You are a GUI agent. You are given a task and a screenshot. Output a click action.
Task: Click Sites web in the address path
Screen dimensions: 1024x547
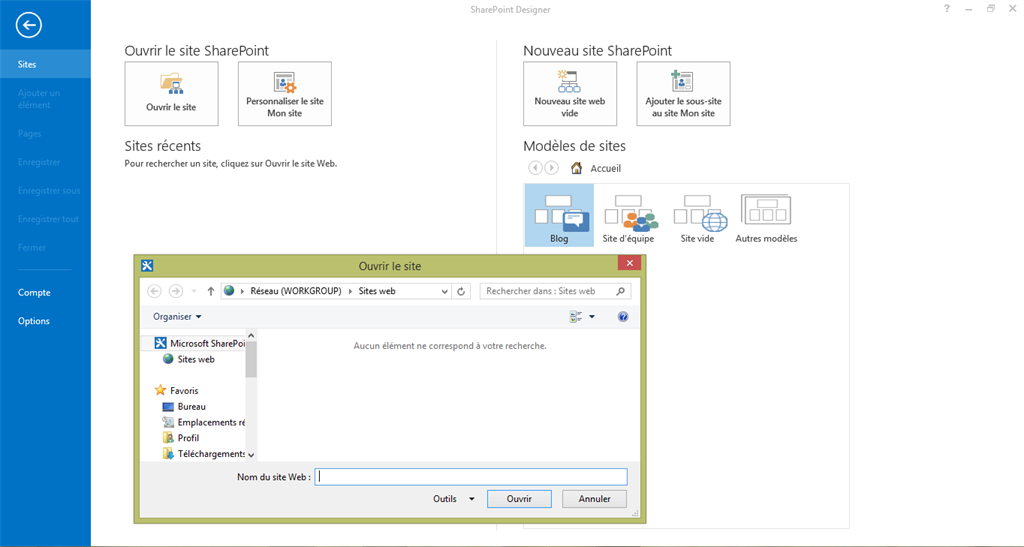pos(377,291)
